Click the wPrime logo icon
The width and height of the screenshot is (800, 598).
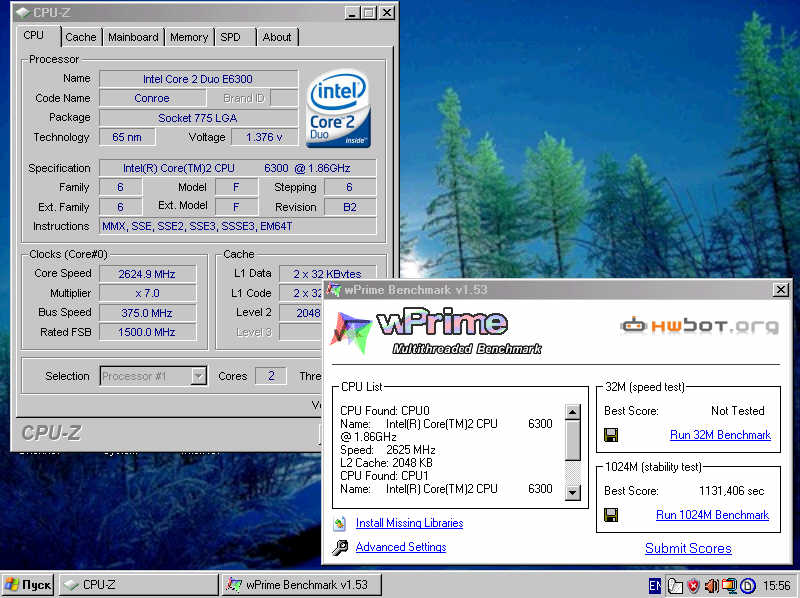351,333
